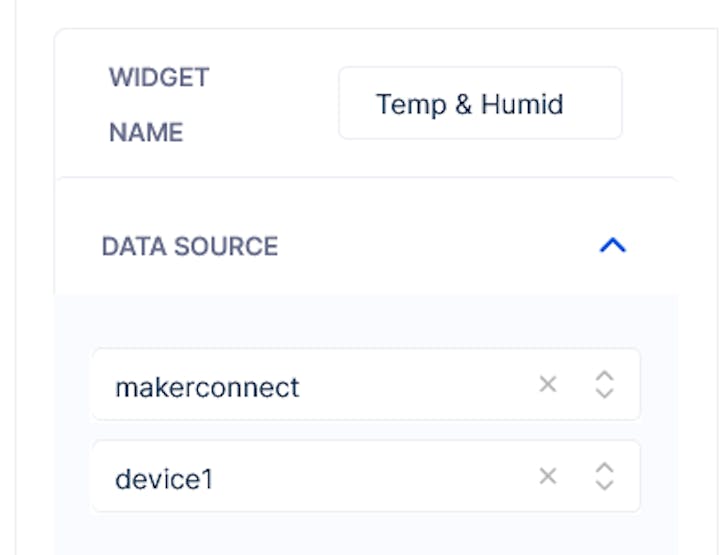Click the word NAME in the label
The height and width of the screenshot is (555, 720).
click(x=146, y=132)
